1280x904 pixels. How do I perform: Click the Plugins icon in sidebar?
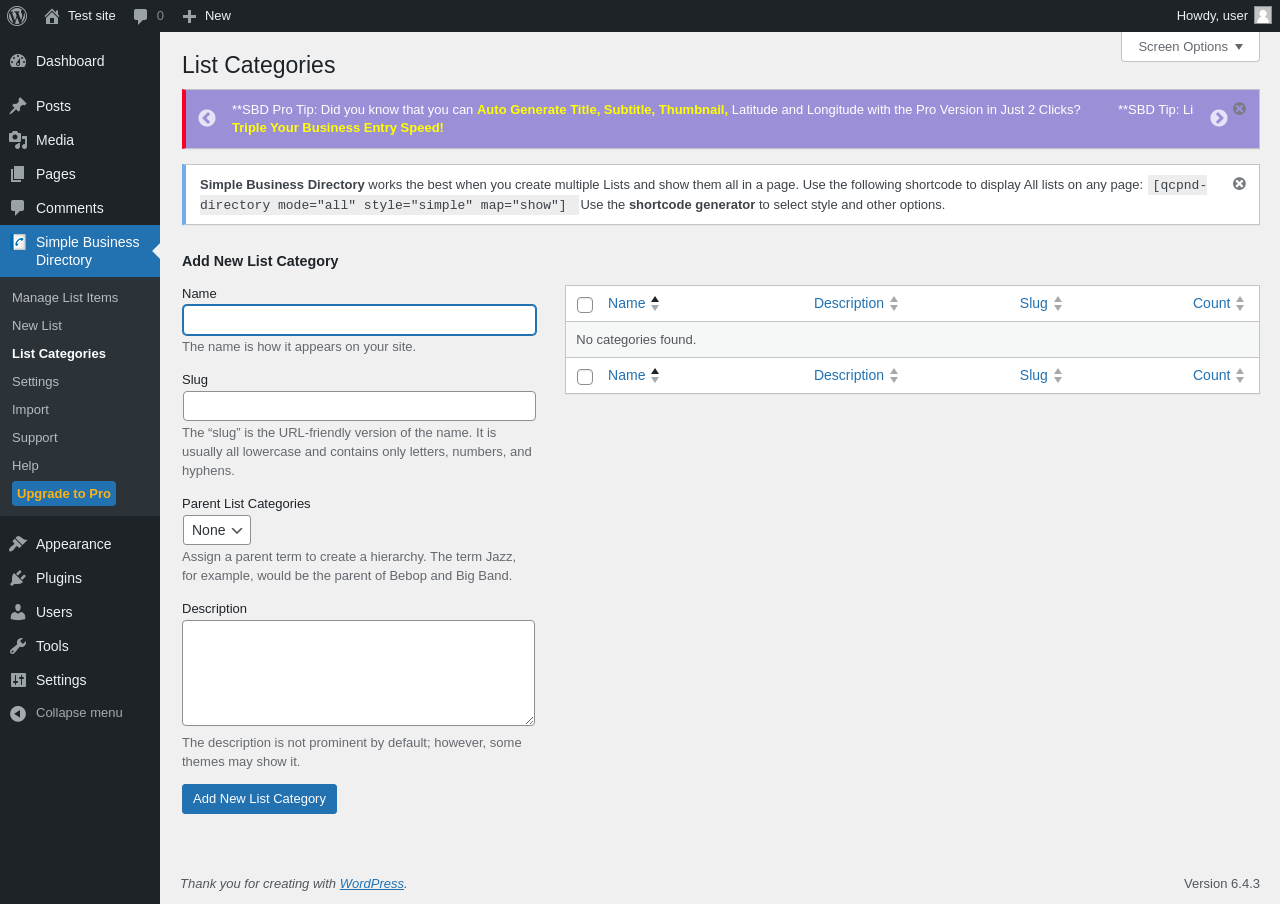click(18, 578)
